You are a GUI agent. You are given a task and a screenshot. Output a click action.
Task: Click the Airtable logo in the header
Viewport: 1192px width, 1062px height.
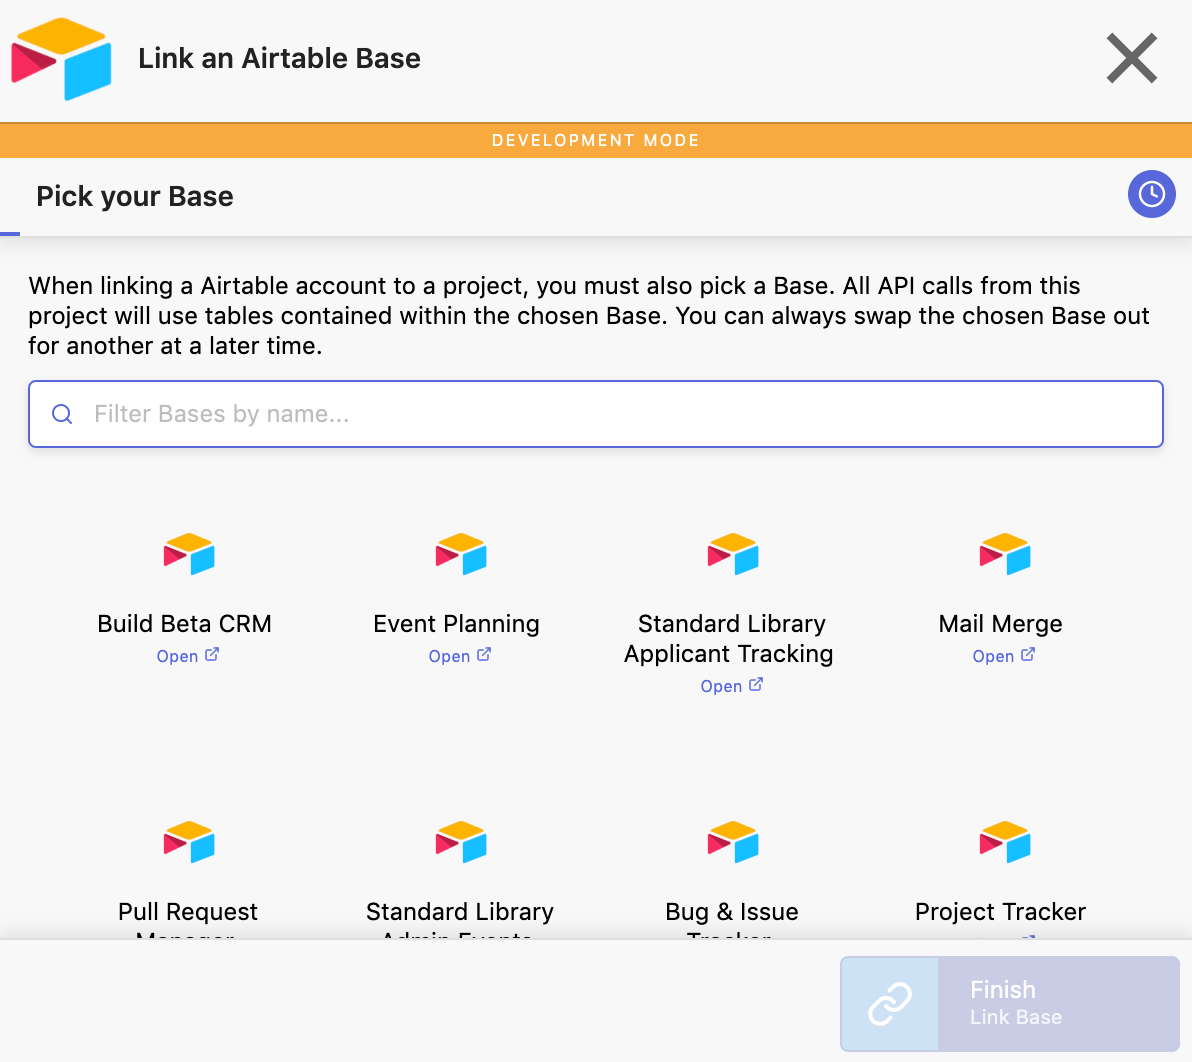pos(62,59)
